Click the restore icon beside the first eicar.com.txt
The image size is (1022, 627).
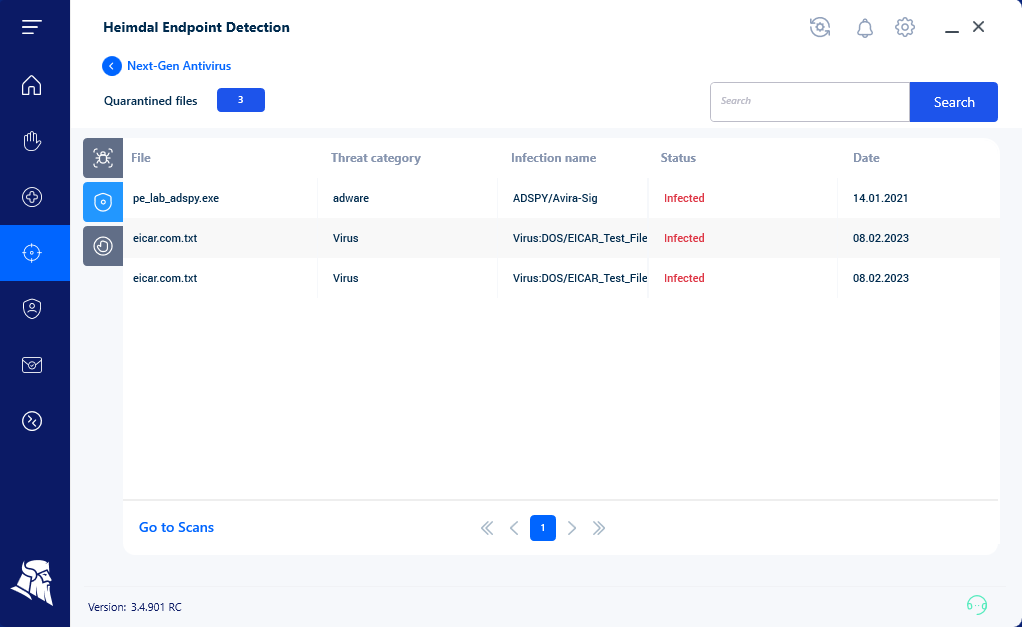click(103, 246)
